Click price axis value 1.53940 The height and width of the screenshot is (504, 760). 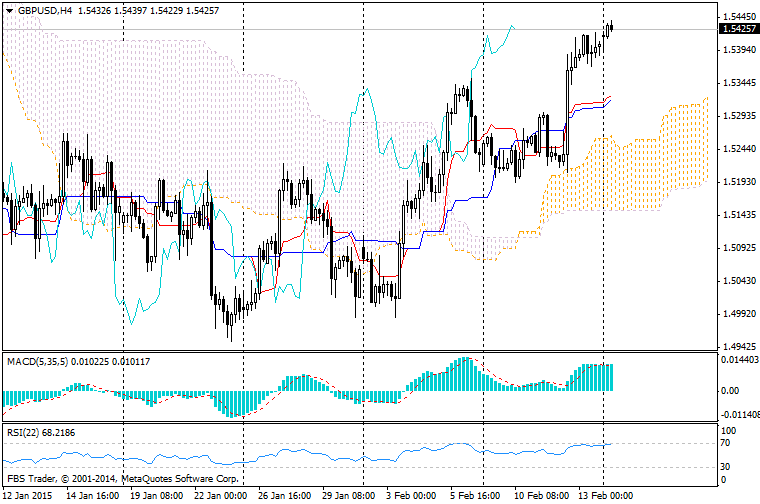pos(739,50)
